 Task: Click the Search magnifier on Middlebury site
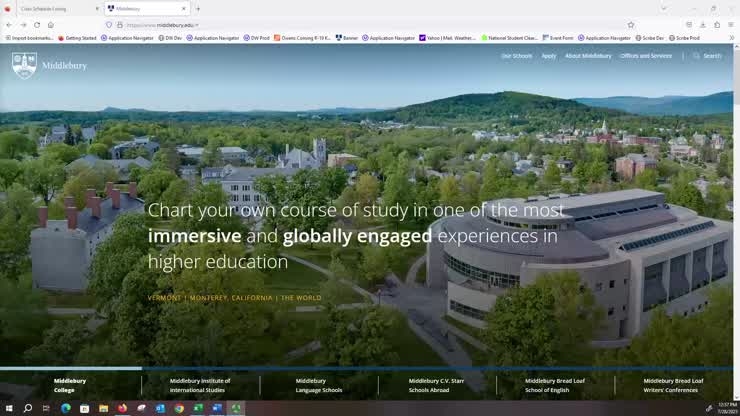click(696, 56)
